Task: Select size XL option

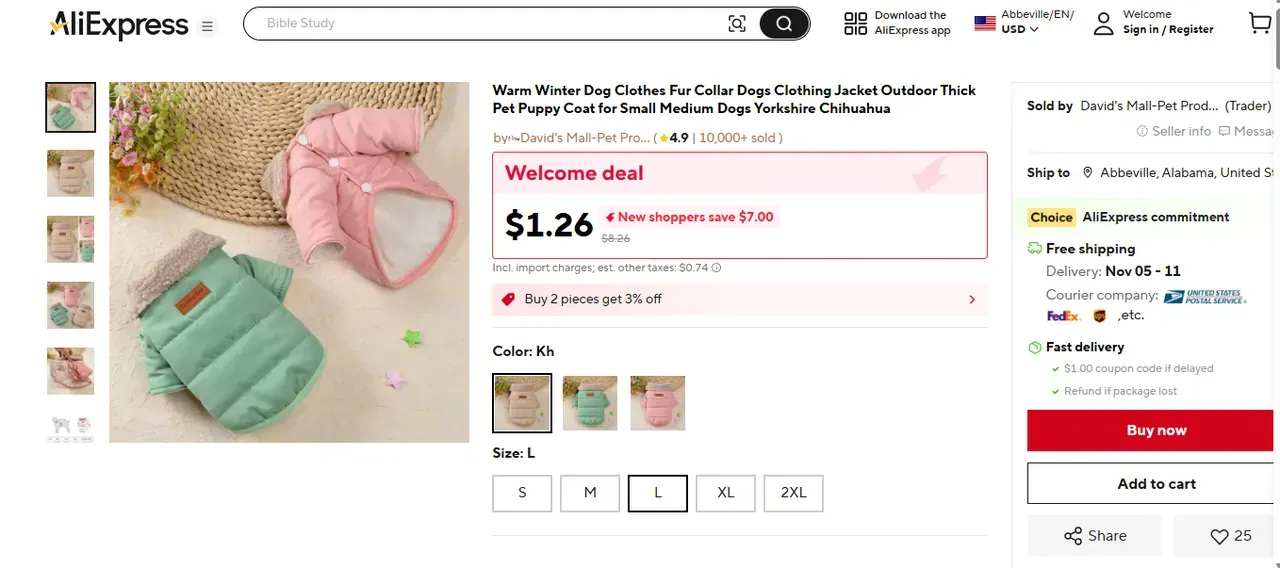Action: pyautogui.click(x=726, y=493)
